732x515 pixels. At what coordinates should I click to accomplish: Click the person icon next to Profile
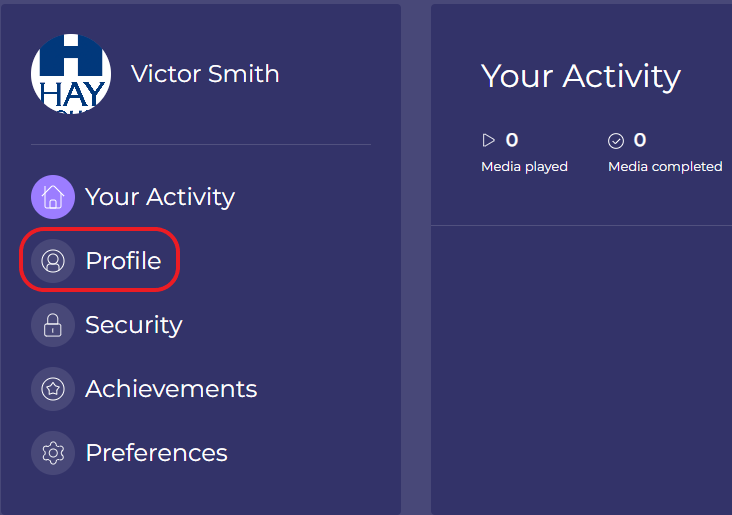(x=53, y=261)
